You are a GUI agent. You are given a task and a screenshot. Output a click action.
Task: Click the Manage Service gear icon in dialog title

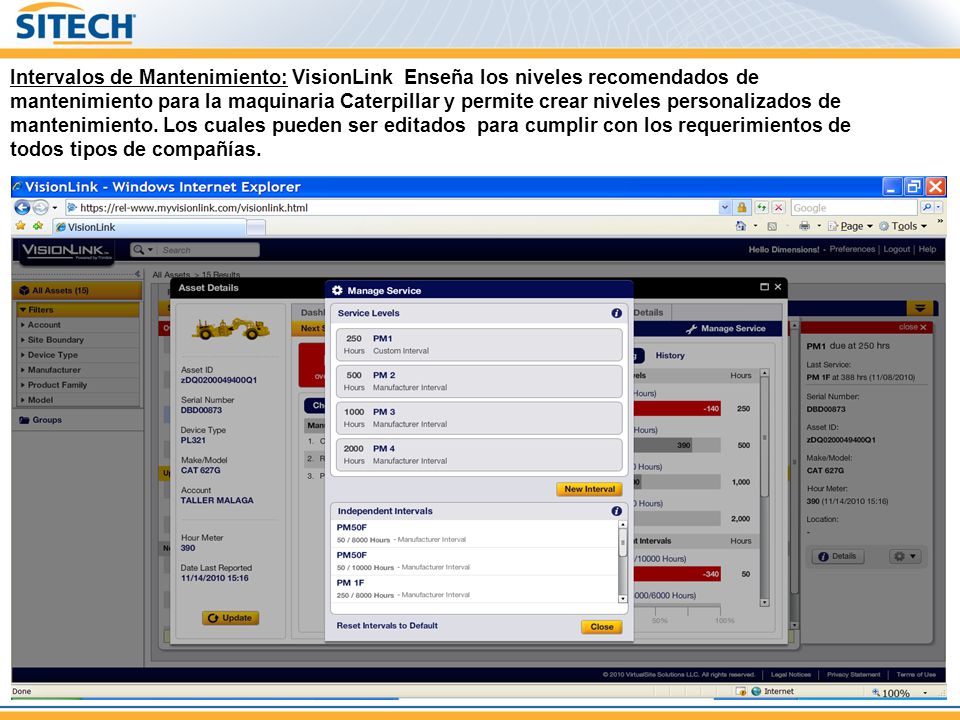[x=337, y=290]
